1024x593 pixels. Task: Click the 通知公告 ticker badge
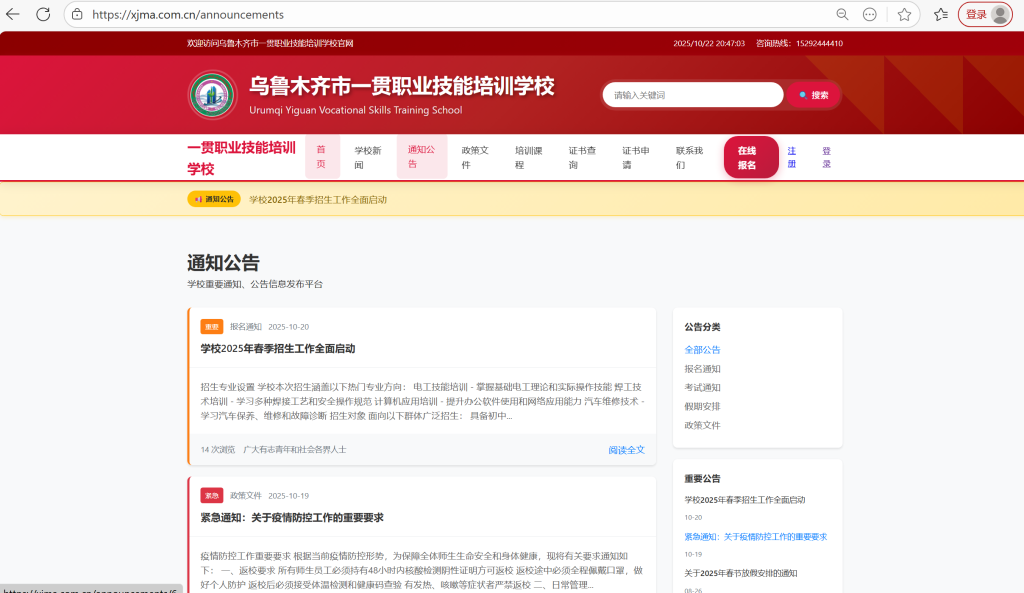[x=214, y=199]
